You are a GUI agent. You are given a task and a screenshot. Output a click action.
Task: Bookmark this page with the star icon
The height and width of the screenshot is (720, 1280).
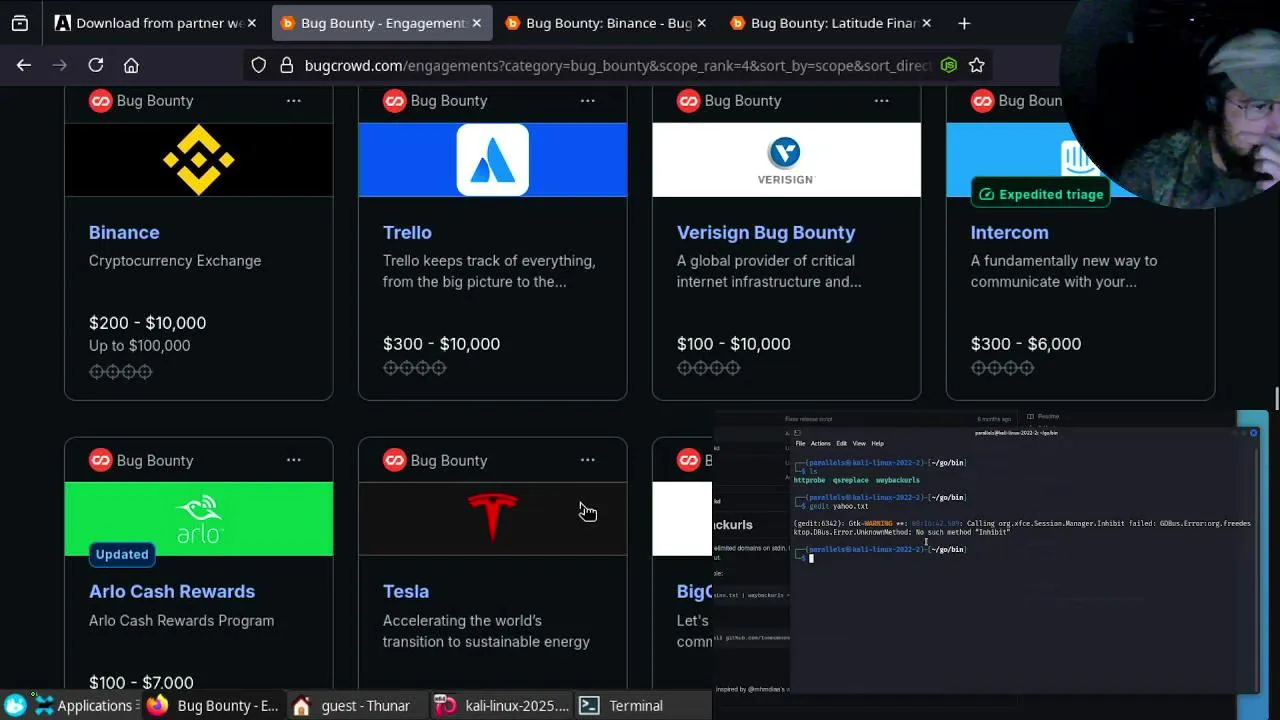click(977, 65)
